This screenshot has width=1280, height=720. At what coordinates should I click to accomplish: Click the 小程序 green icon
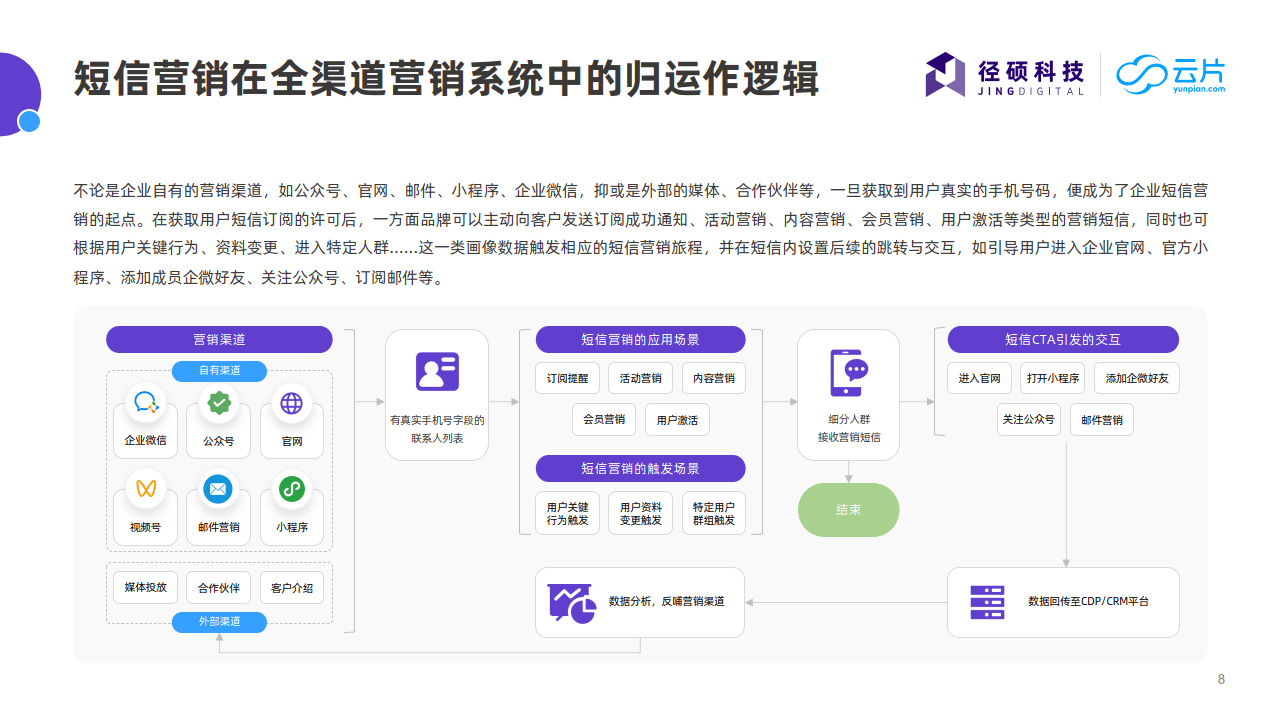click(x=291, y=489)
